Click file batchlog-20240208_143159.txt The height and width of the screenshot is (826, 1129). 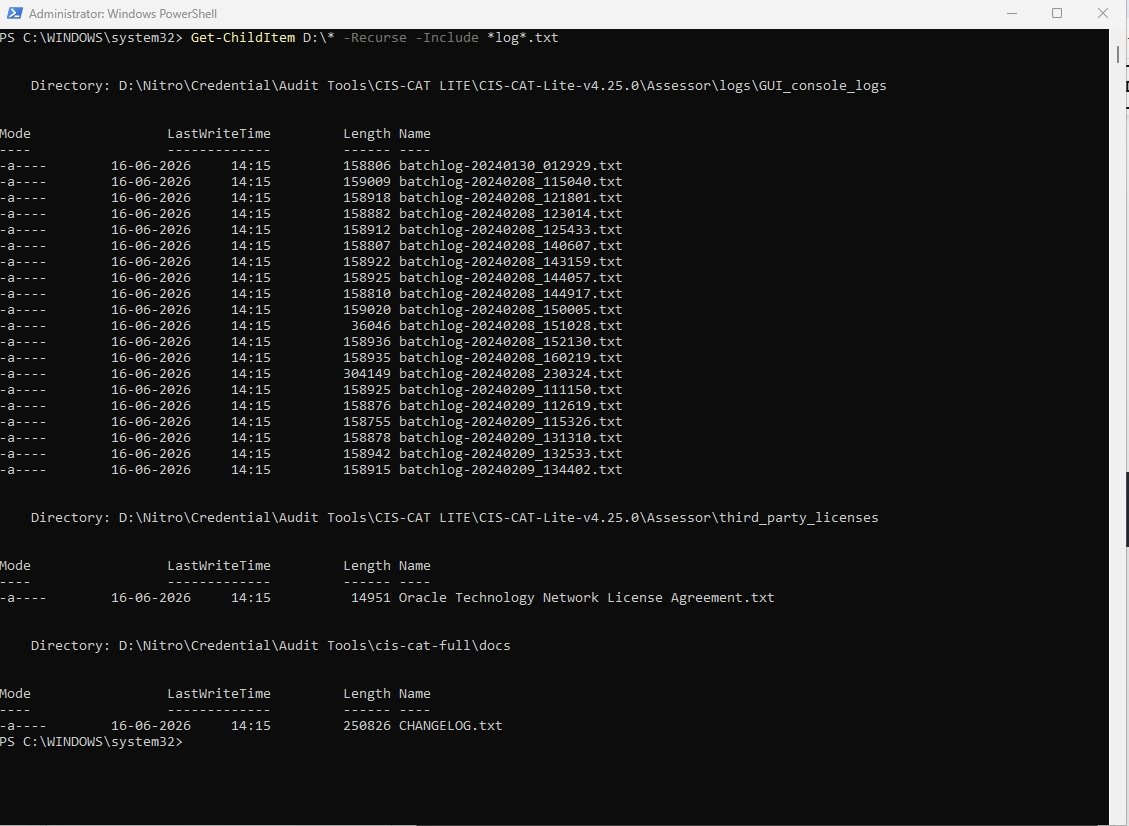510,261
